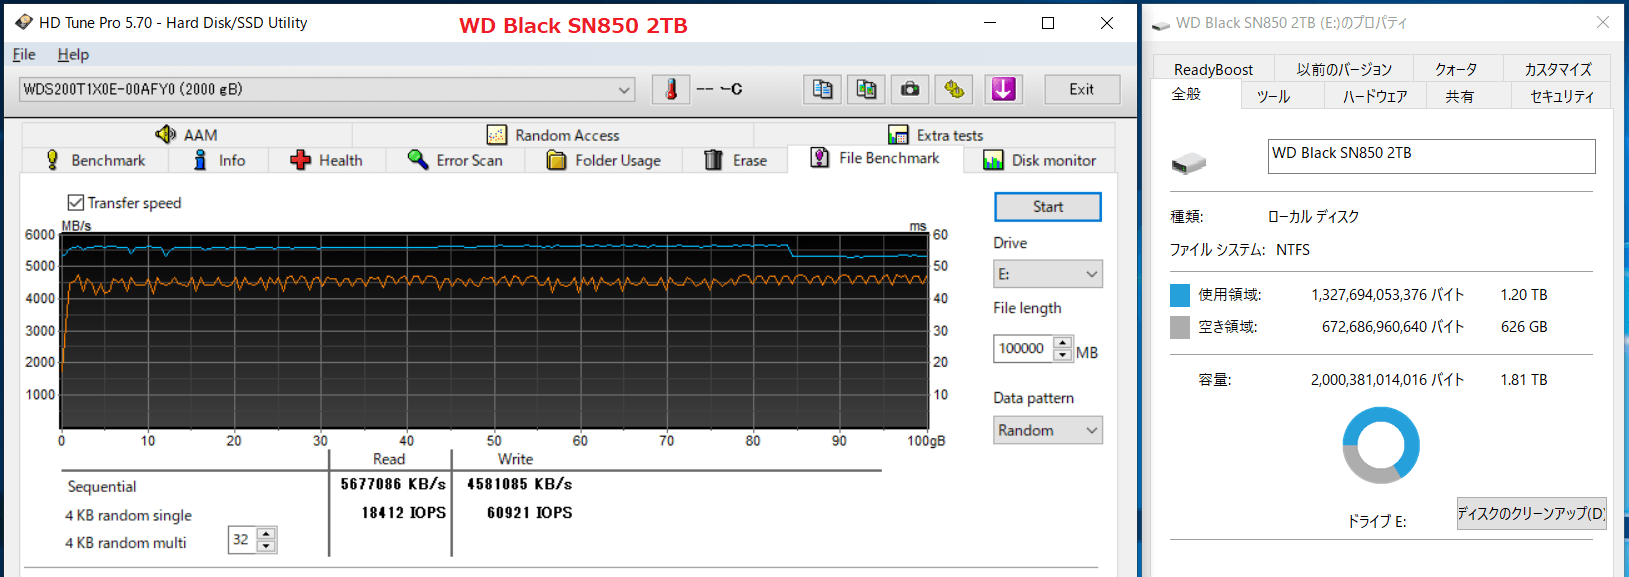
Task: Switch to the Benchmark tab
Action: [96, 160]
